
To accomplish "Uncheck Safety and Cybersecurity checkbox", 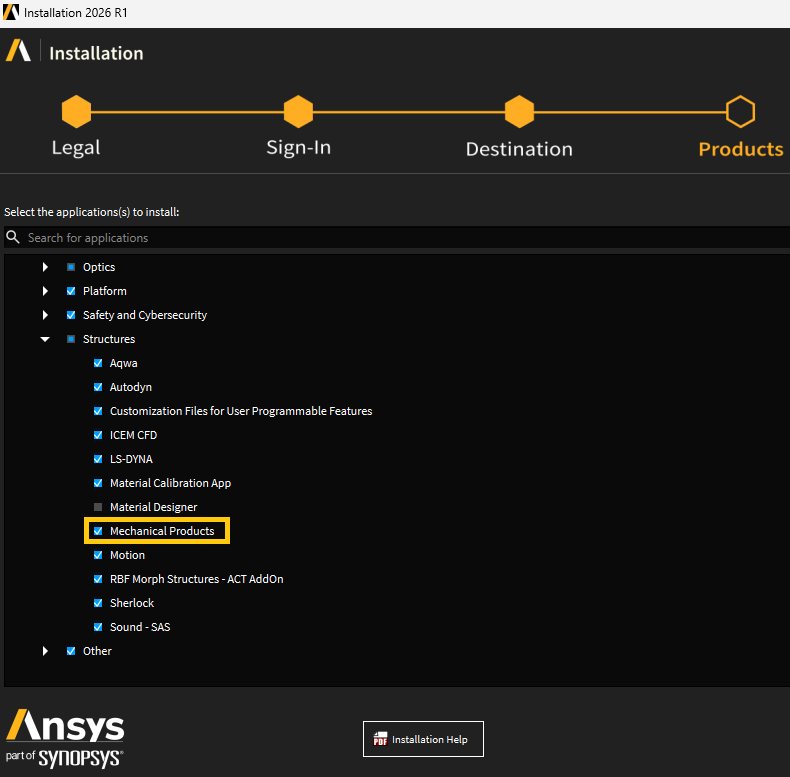I will (71, 315).
